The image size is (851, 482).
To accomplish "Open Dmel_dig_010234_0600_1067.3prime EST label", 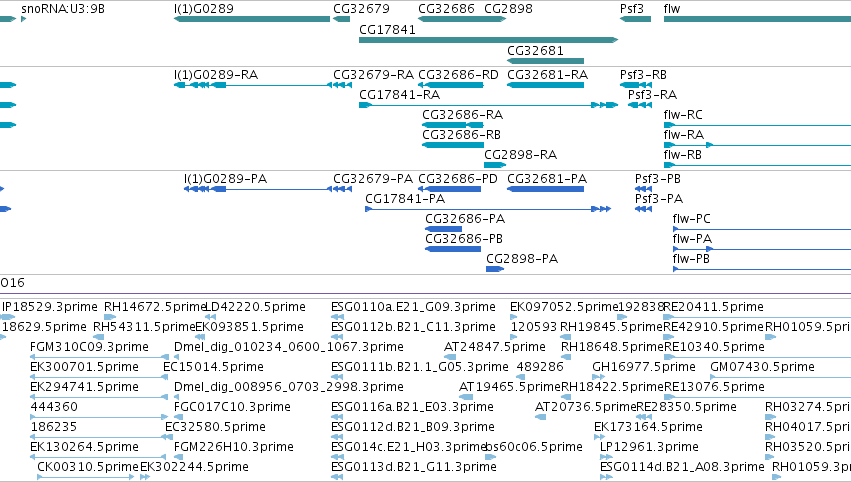I will coord(289,347).
